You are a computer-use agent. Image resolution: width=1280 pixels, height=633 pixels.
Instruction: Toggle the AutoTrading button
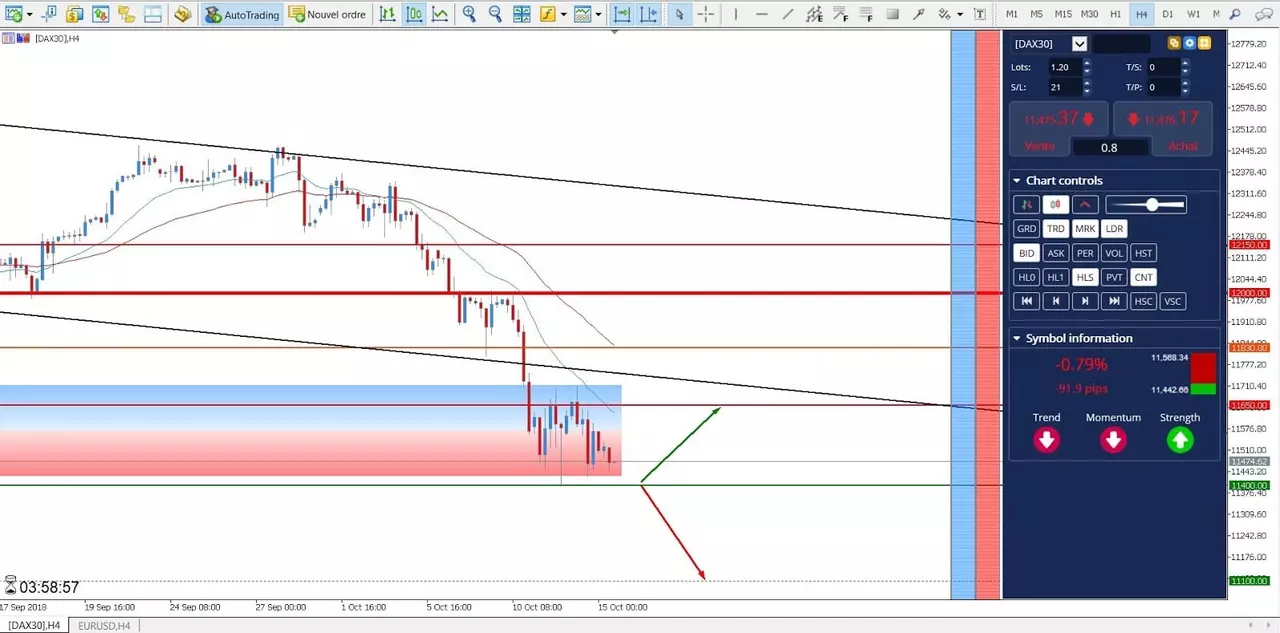[242, 14]
